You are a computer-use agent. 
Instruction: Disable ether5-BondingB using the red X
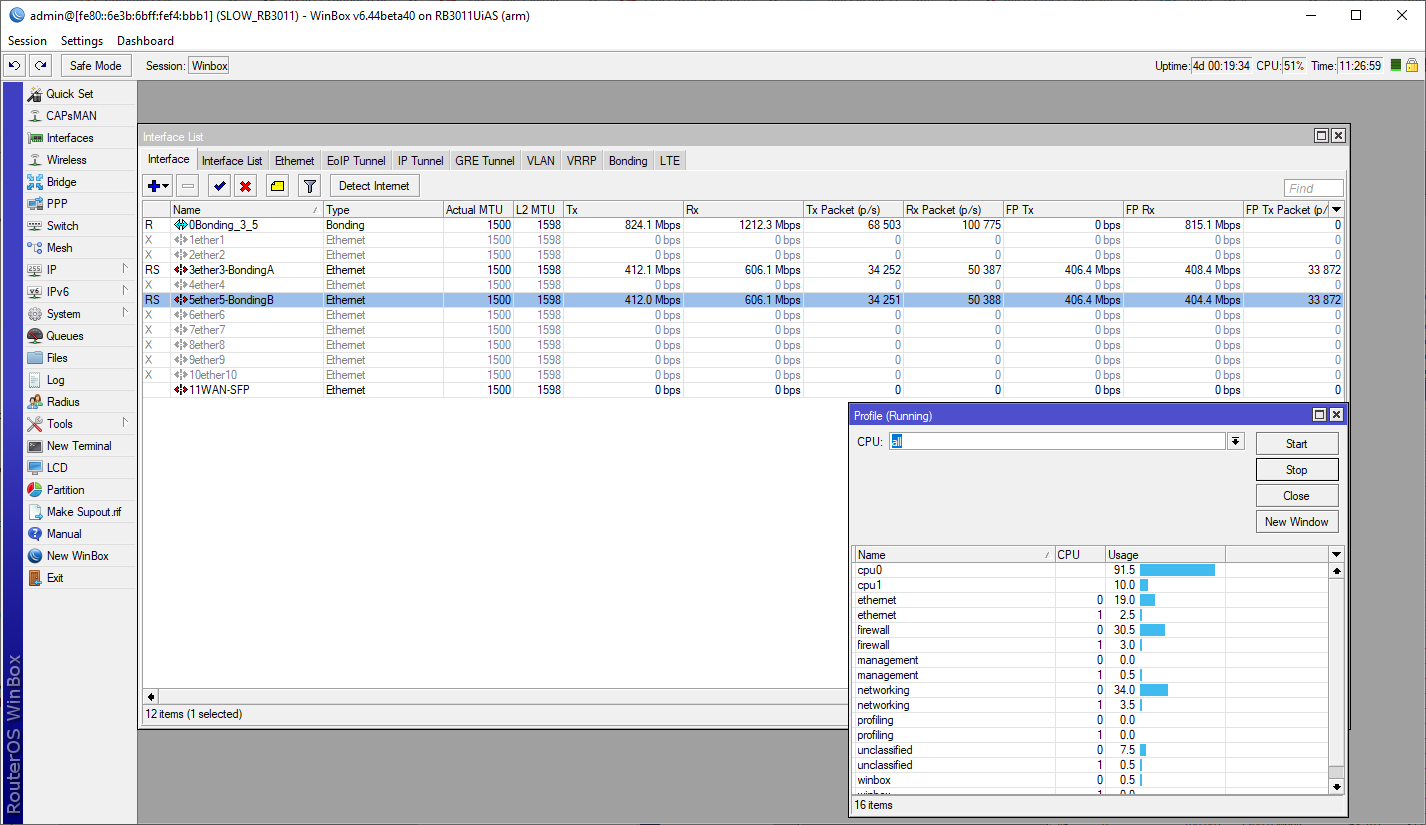245,185
